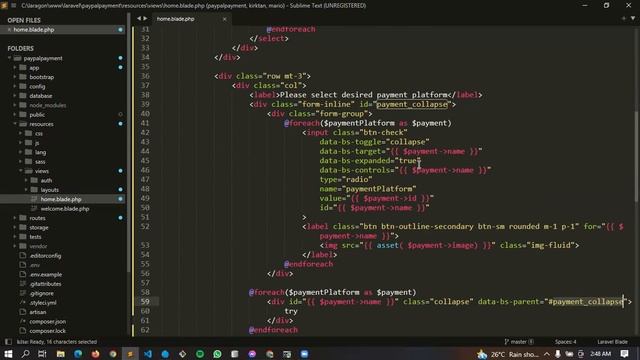
Task: Add new tab with plus icon
Action: 623,18
